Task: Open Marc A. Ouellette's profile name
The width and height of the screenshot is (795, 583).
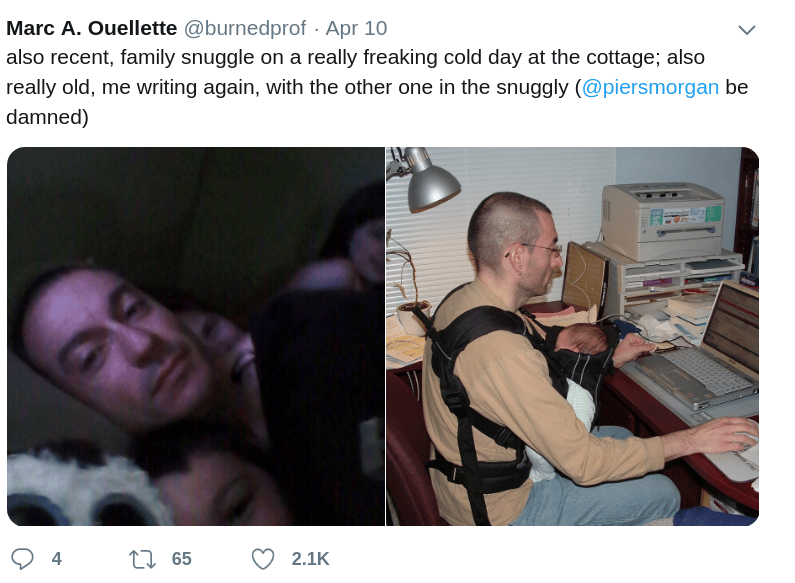Action: tap(92, 28)
